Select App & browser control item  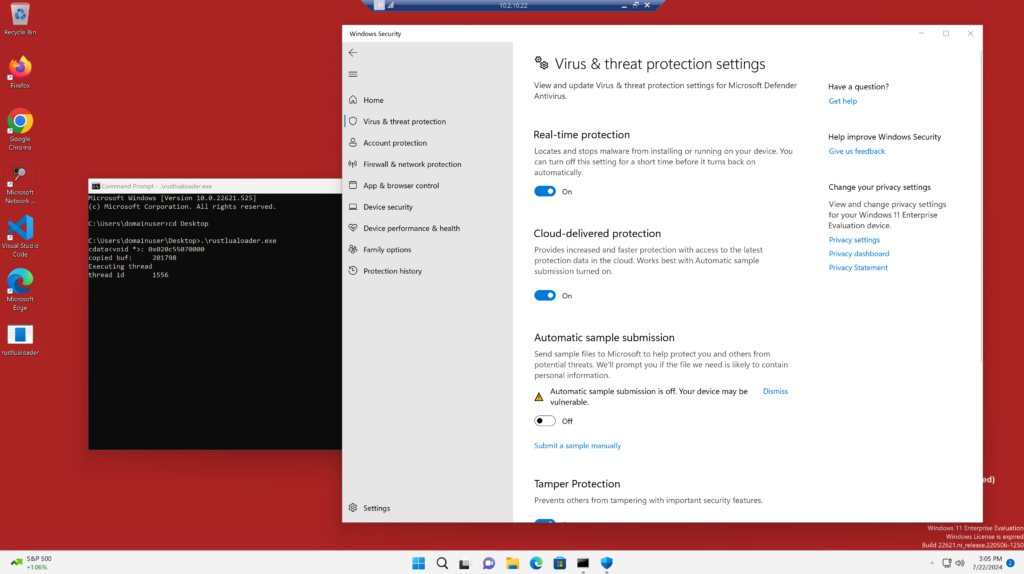[401, 185]
